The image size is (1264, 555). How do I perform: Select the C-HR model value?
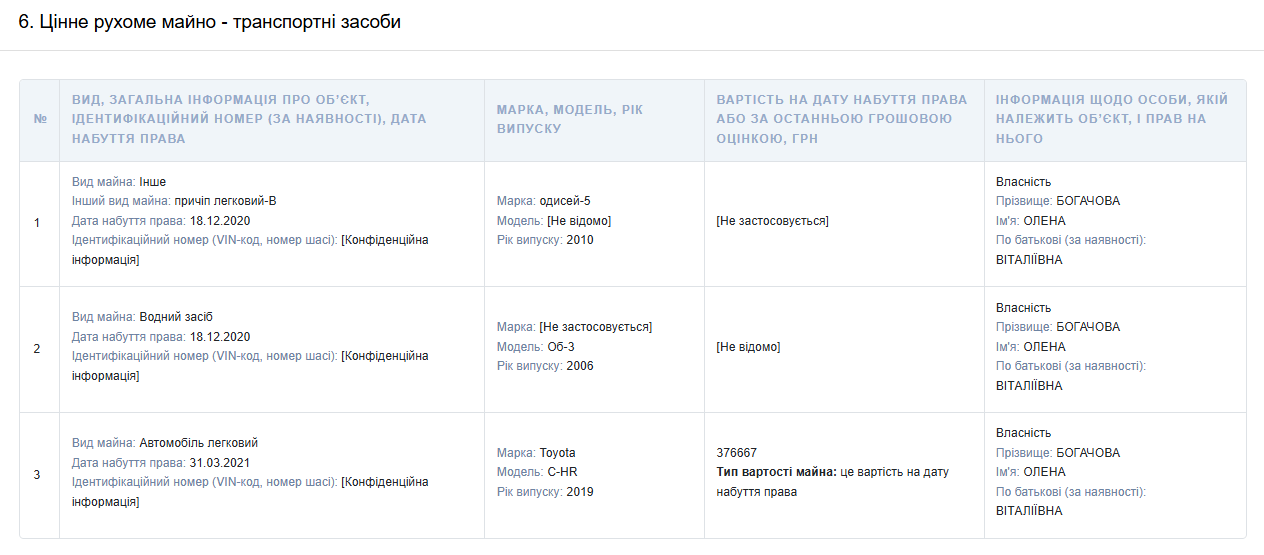point(564,472)
